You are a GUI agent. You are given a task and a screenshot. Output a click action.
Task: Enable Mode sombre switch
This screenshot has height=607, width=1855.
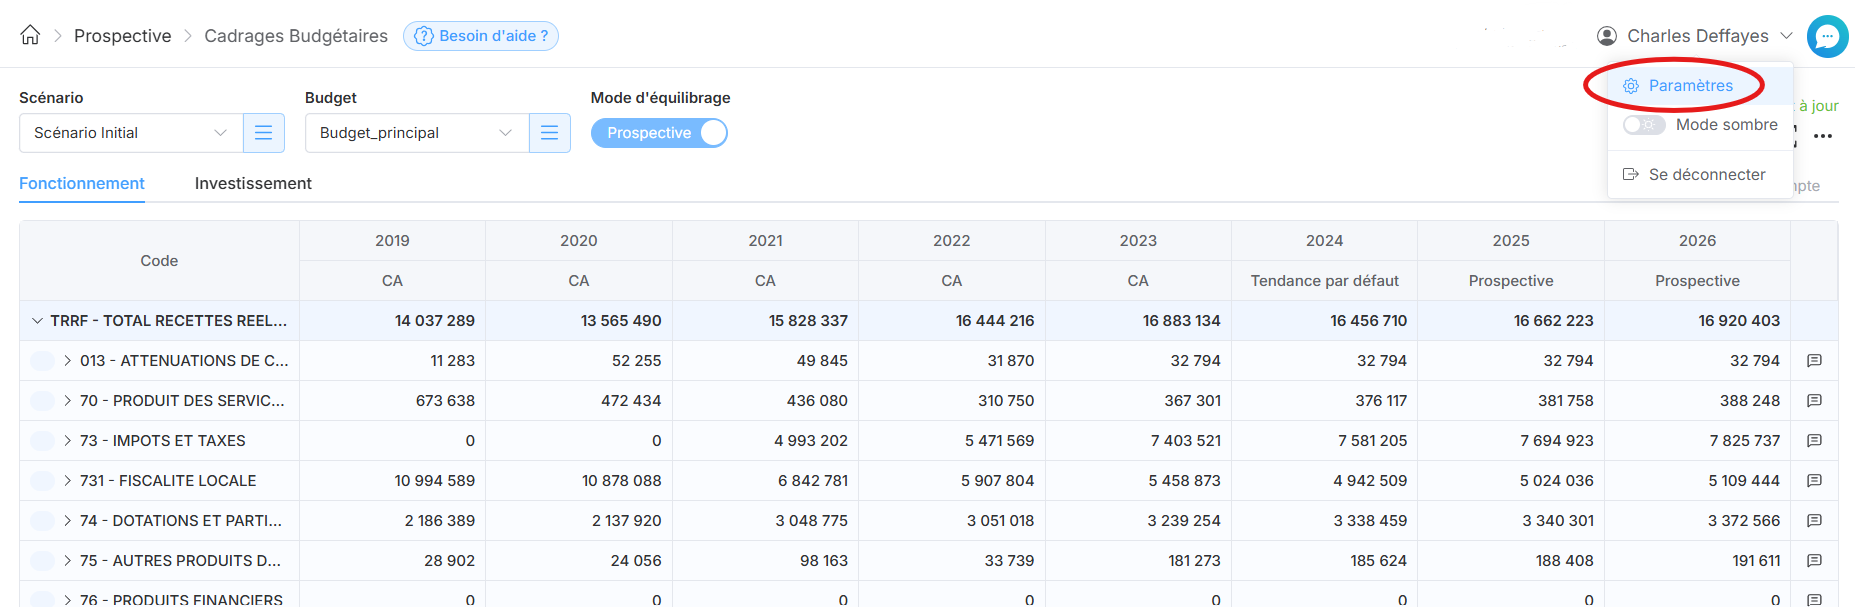1643,125
